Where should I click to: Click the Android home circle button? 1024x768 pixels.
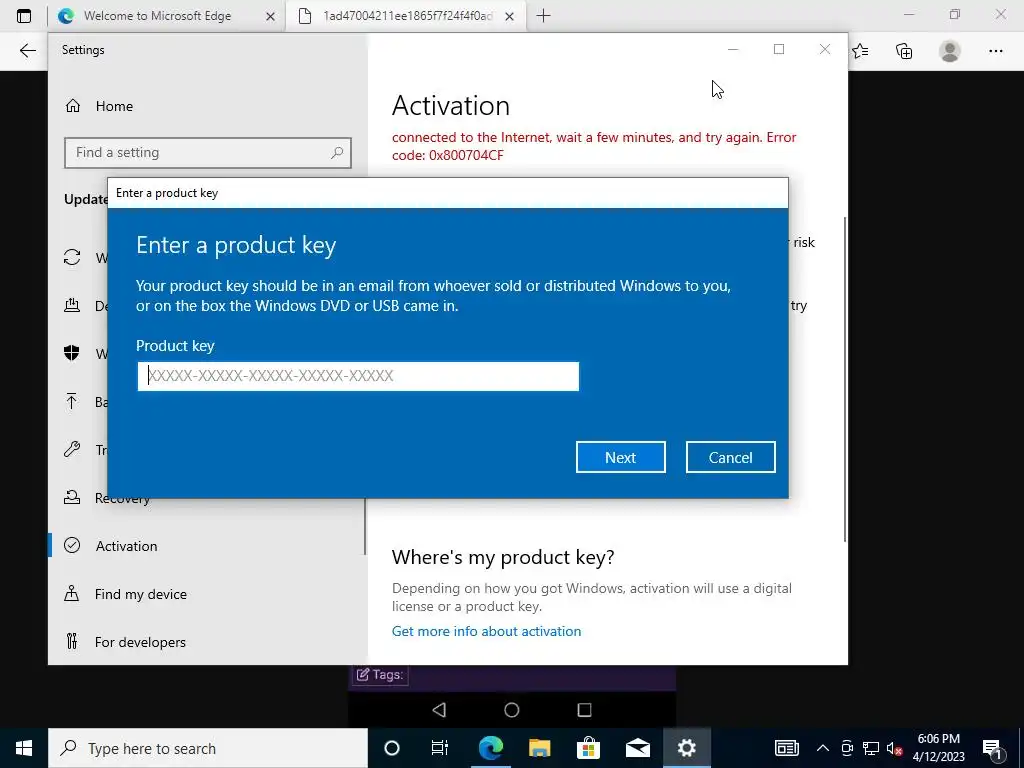point(512,710)
